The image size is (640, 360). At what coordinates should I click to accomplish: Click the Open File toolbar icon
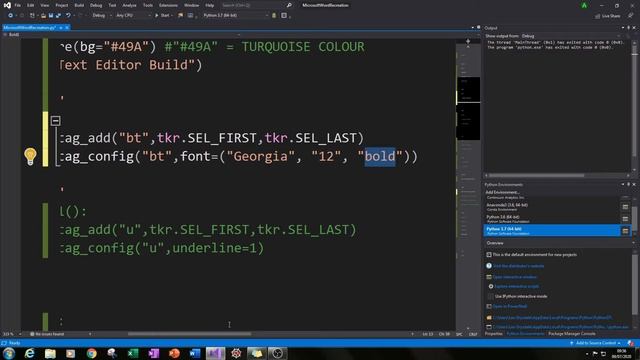(x=43, y=16)
